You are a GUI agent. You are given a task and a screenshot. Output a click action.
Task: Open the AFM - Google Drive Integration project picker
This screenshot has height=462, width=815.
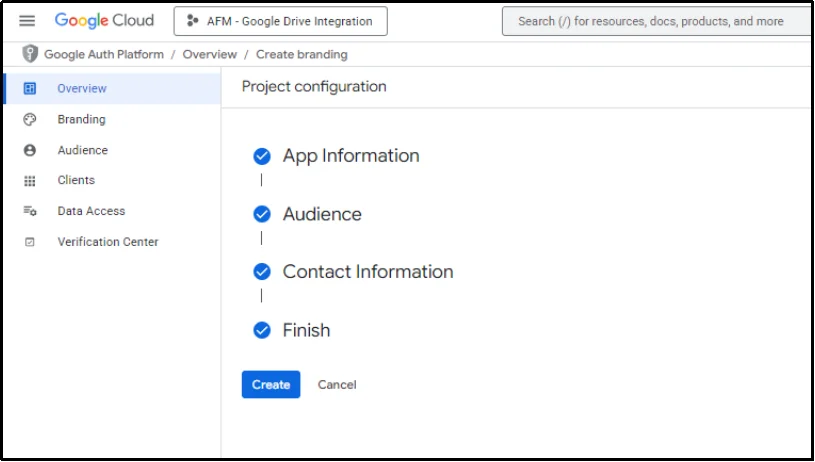281,21
